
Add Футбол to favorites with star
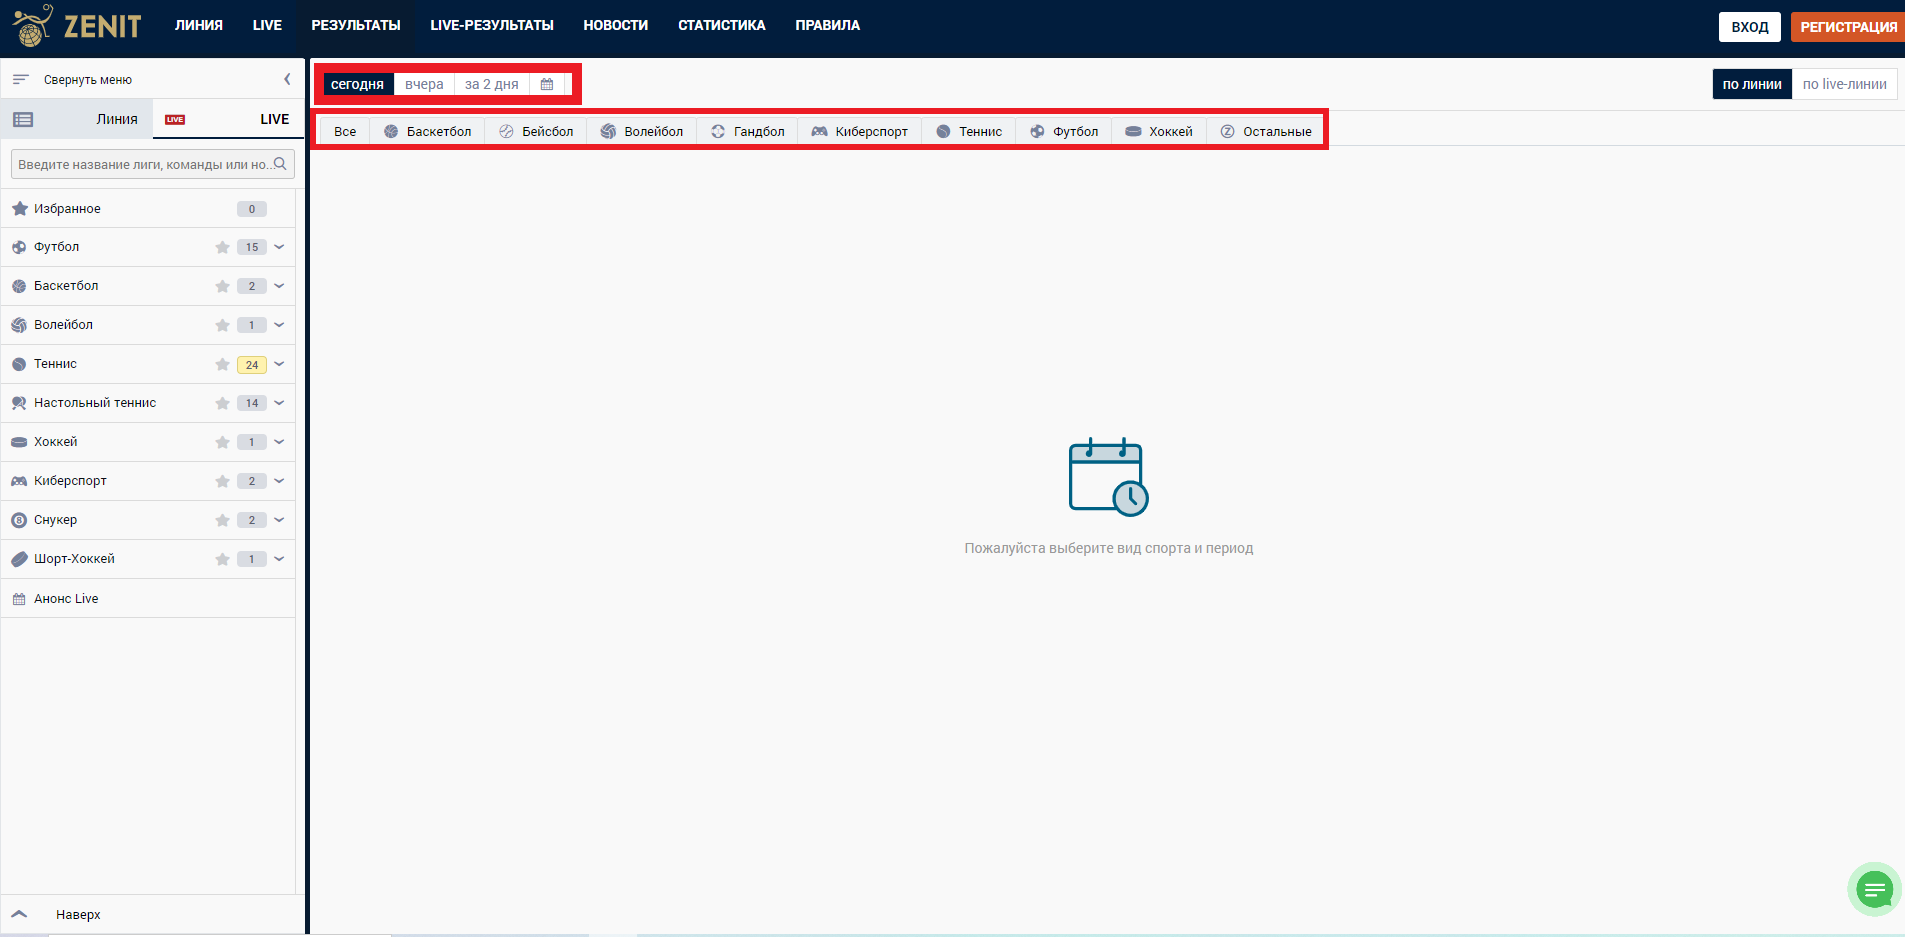[x=222, y=247]
